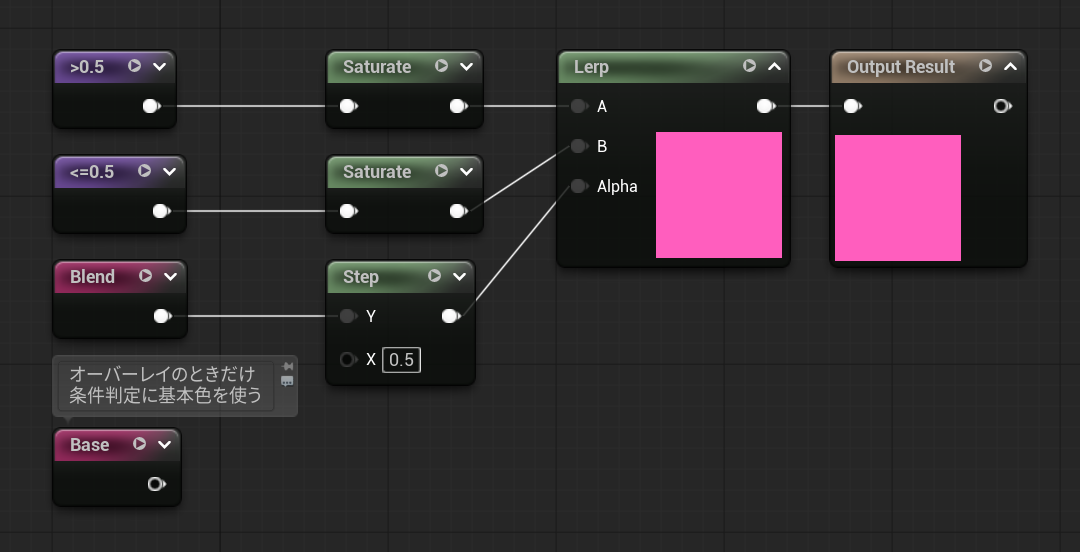Click the X value field showing 0.5
1080x552 pixels.
(x=402, y=360)
